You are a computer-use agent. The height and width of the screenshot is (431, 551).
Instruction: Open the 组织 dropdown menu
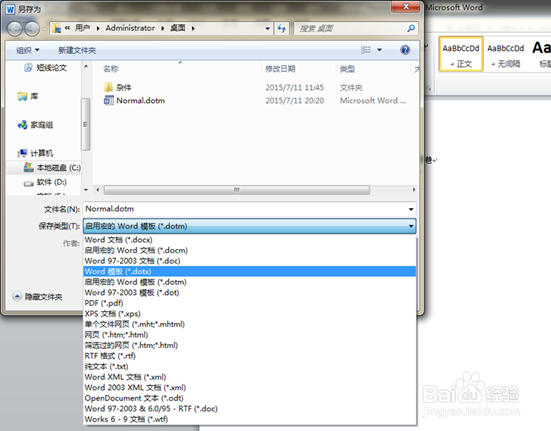[27, 50]
